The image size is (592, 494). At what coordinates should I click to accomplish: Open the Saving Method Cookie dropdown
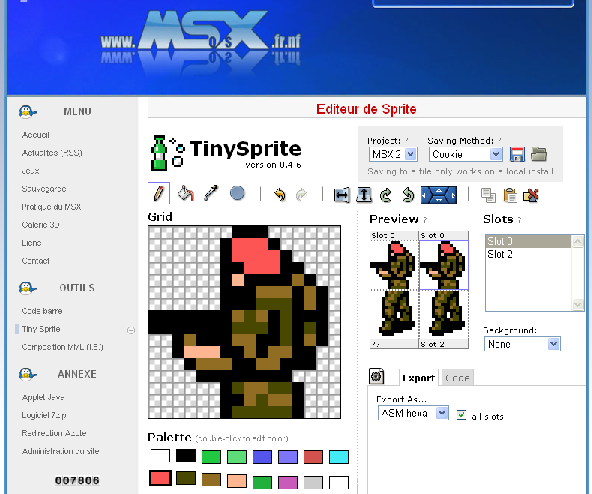click(466, 154)
